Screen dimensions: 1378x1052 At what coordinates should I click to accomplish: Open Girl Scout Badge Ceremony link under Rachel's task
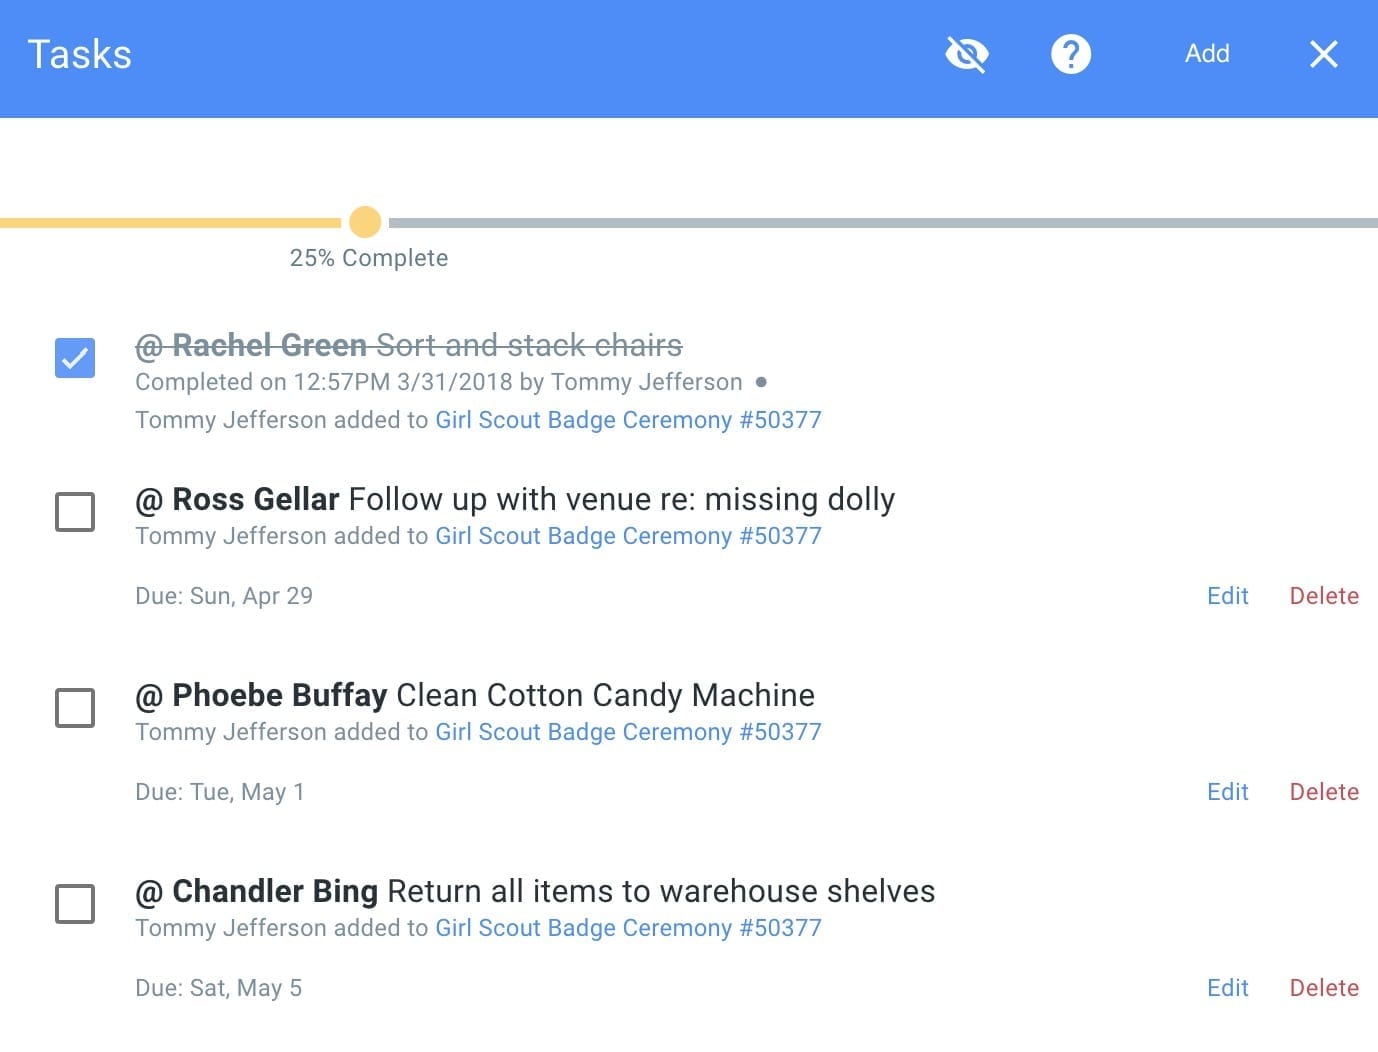(627, 419)
